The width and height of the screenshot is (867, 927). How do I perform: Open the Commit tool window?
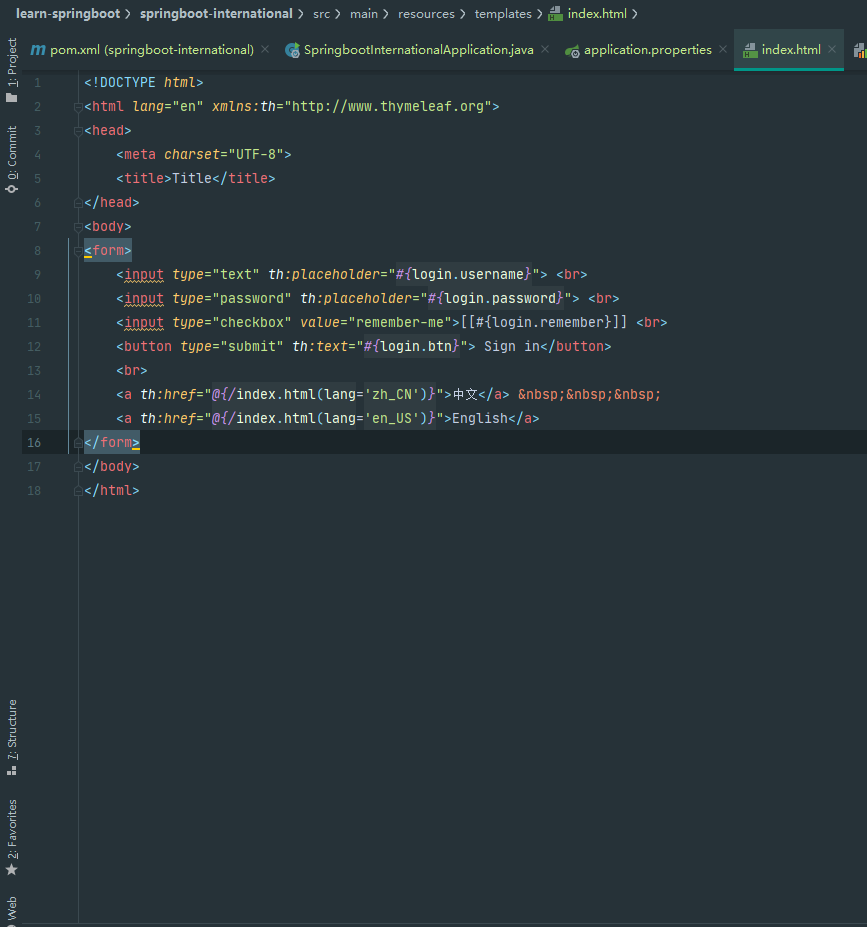coord(12,159)
